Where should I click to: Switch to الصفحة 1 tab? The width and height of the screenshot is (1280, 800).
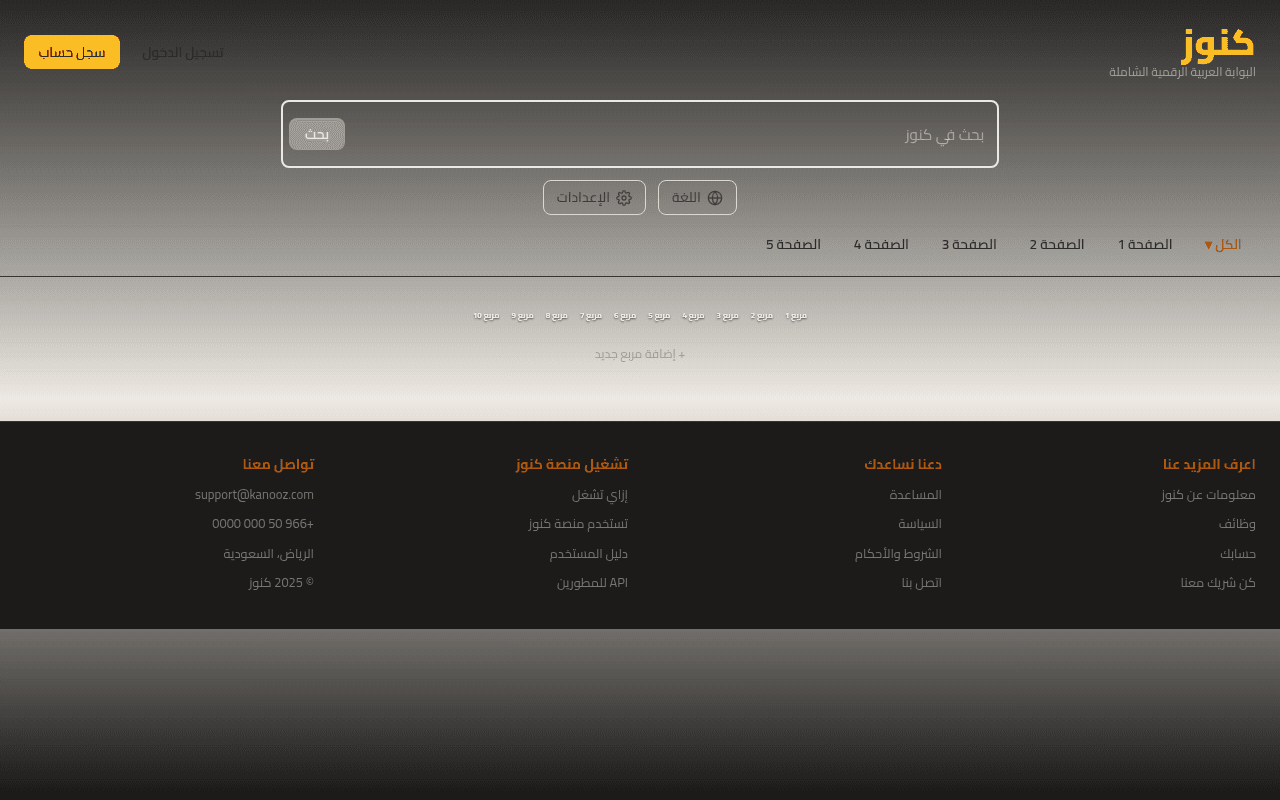(1145, 245)
